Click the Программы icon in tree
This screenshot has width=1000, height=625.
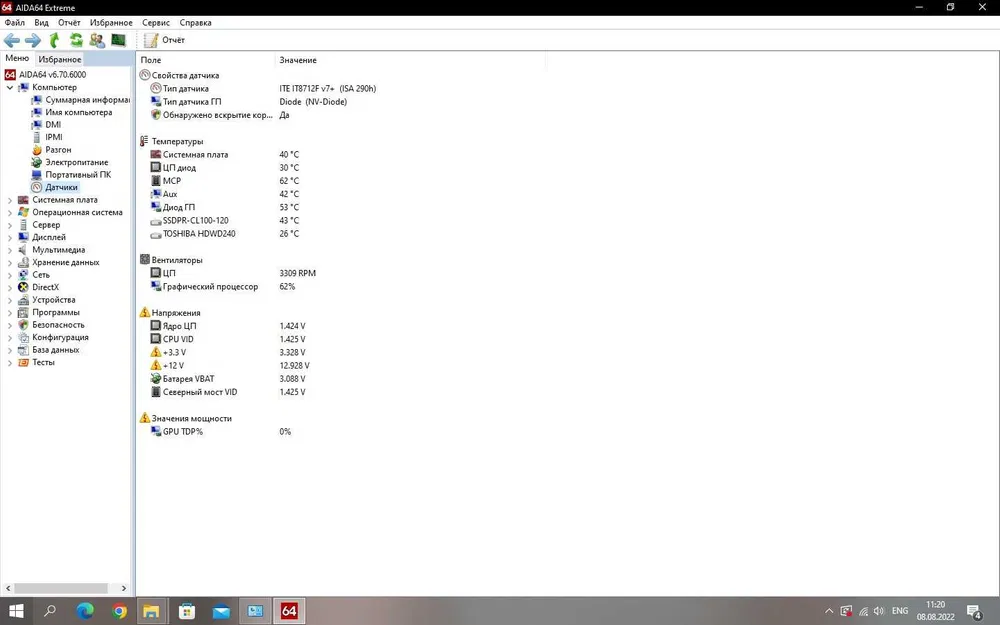click(23, 312)
